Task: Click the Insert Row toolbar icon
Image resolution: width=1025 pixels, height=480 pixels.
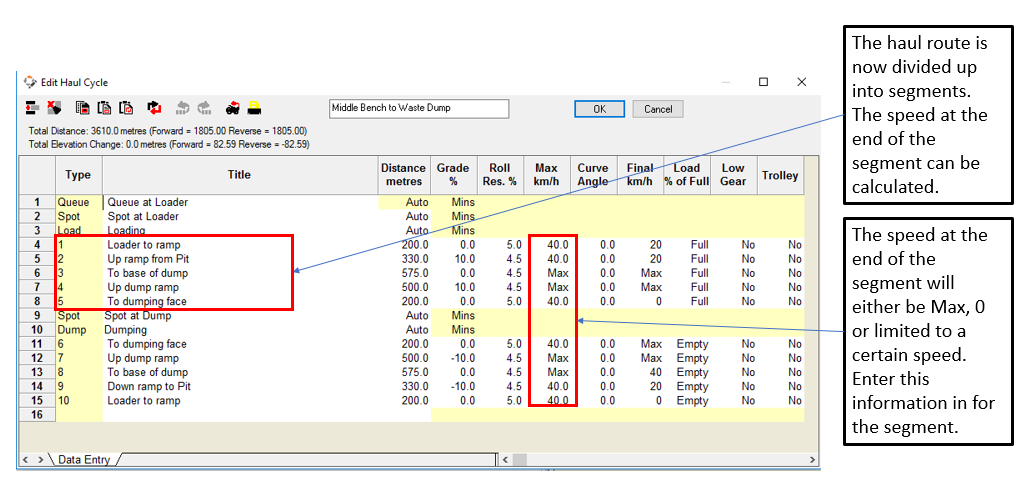Action: coord(32,109)
